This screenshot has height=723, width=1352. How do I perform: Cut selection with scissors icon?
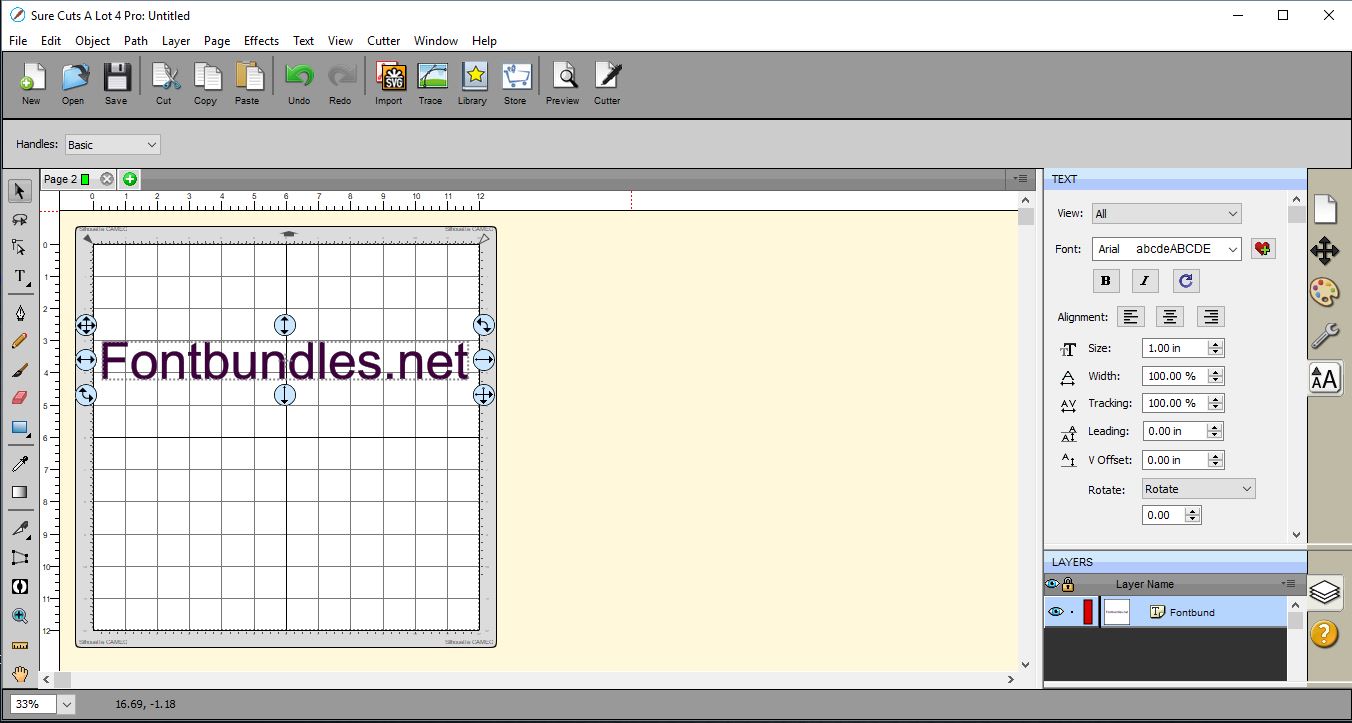click(x=164, y=84)
